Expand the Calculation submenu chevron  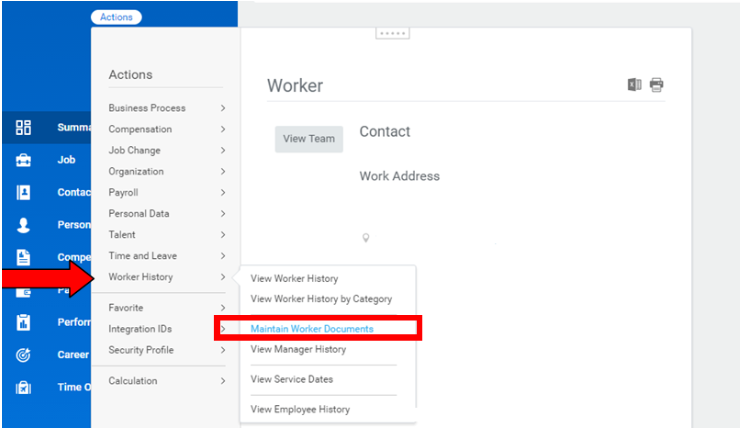tap(223, 381)
